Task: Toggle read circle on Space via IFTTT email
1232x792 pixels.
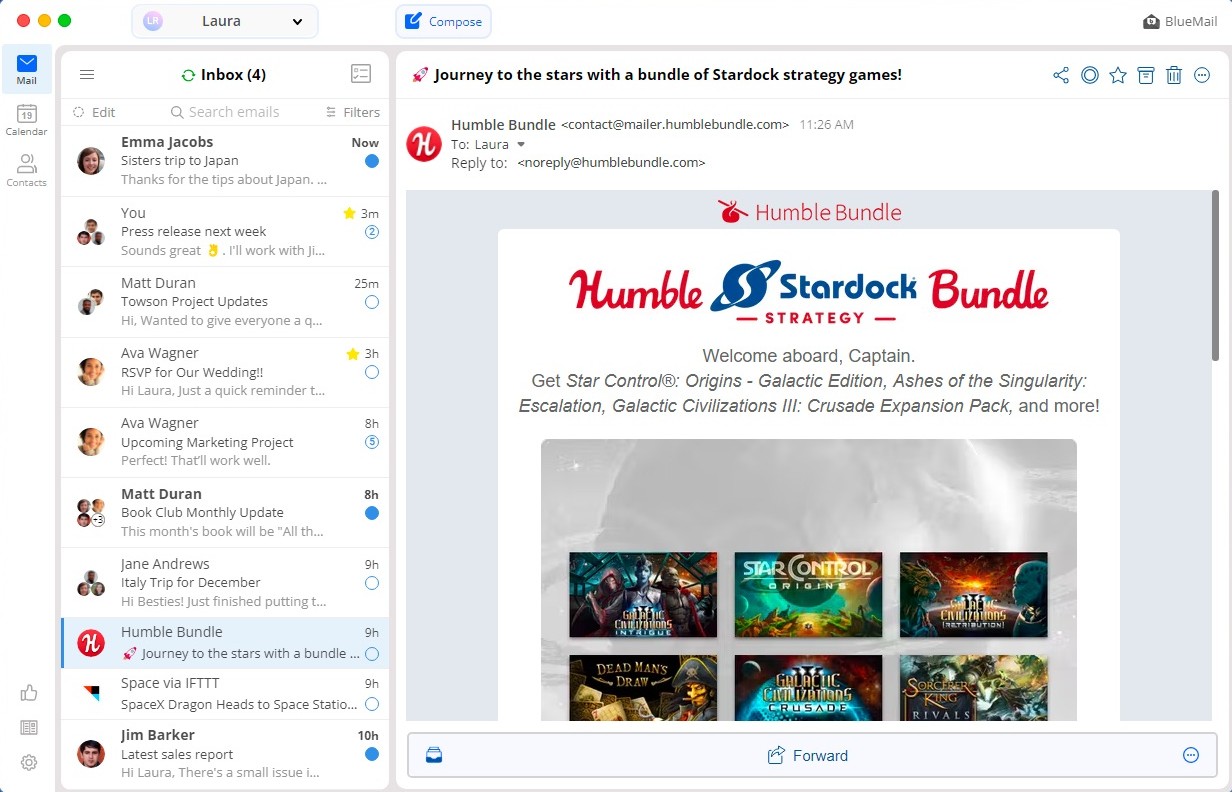Action: pos(372,705)
